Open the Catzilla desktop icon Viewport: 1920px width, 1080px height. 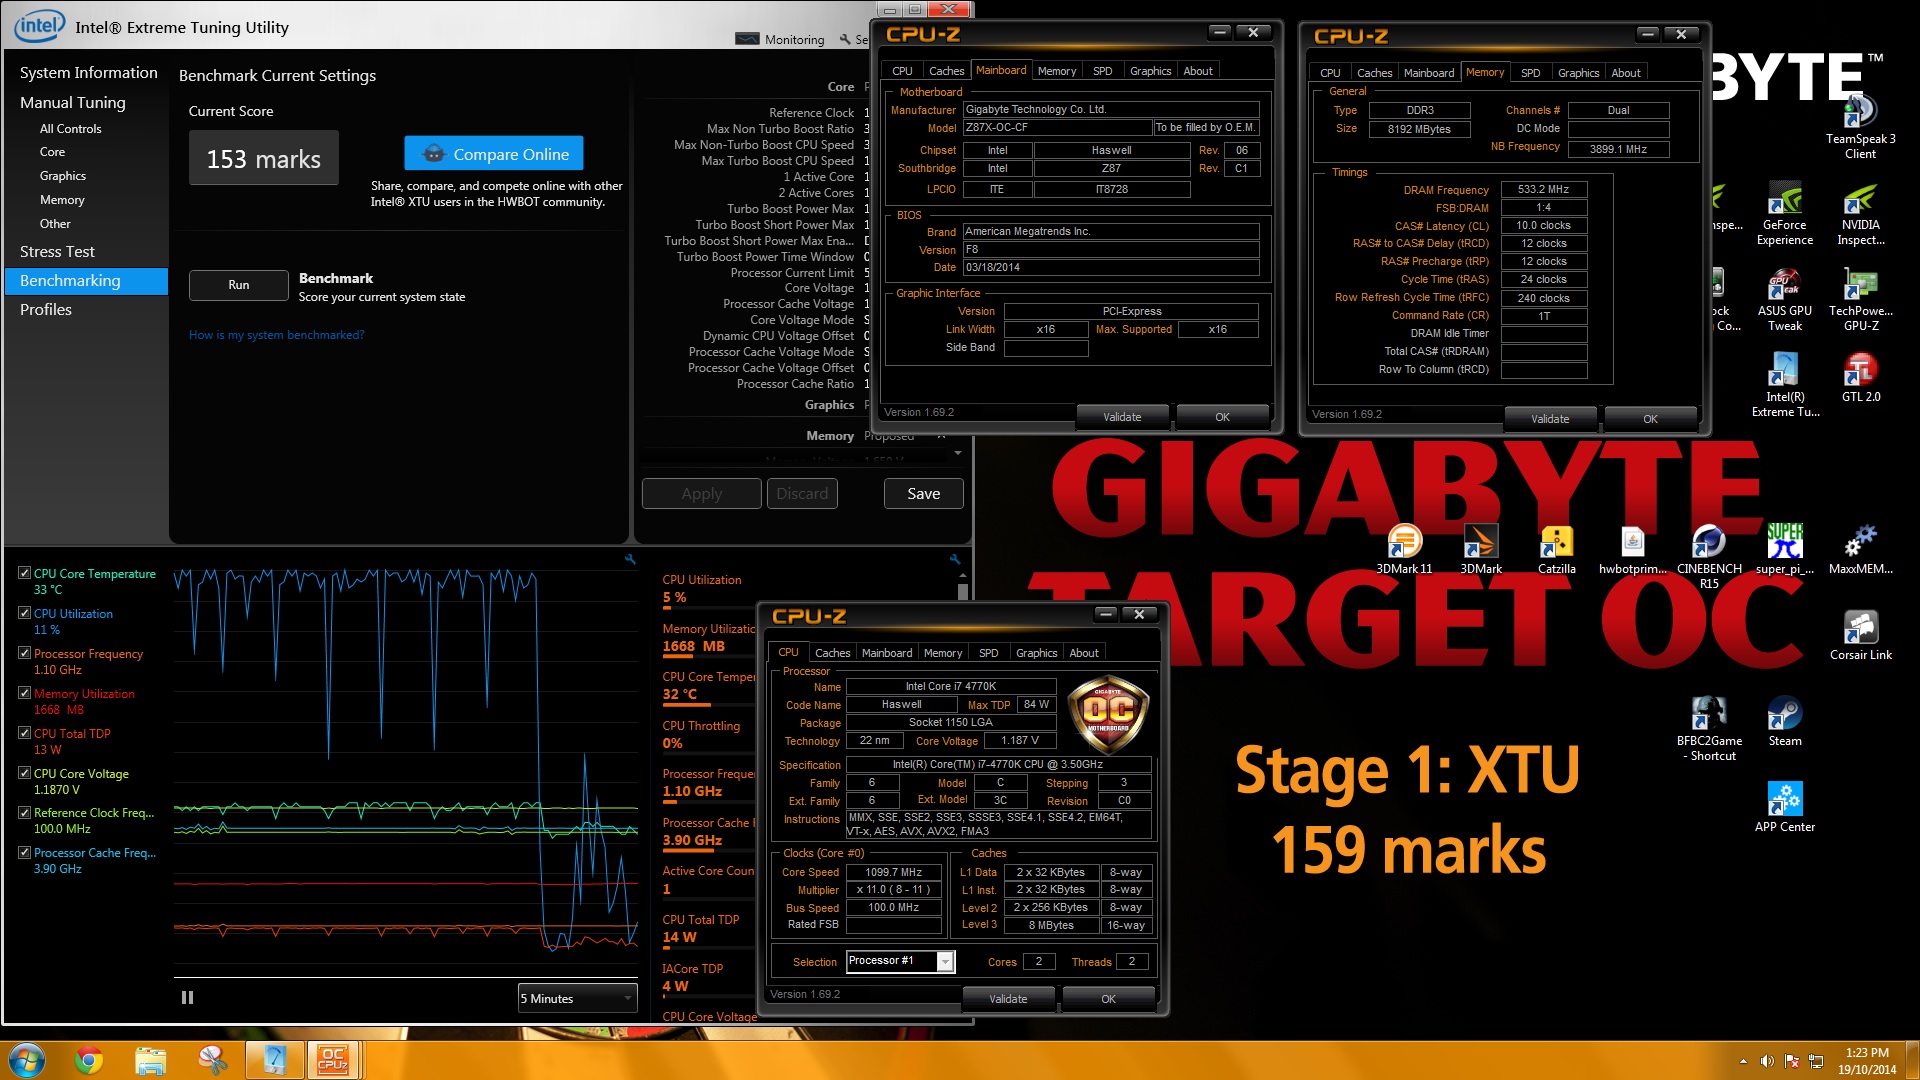(x=1556, y=550)
